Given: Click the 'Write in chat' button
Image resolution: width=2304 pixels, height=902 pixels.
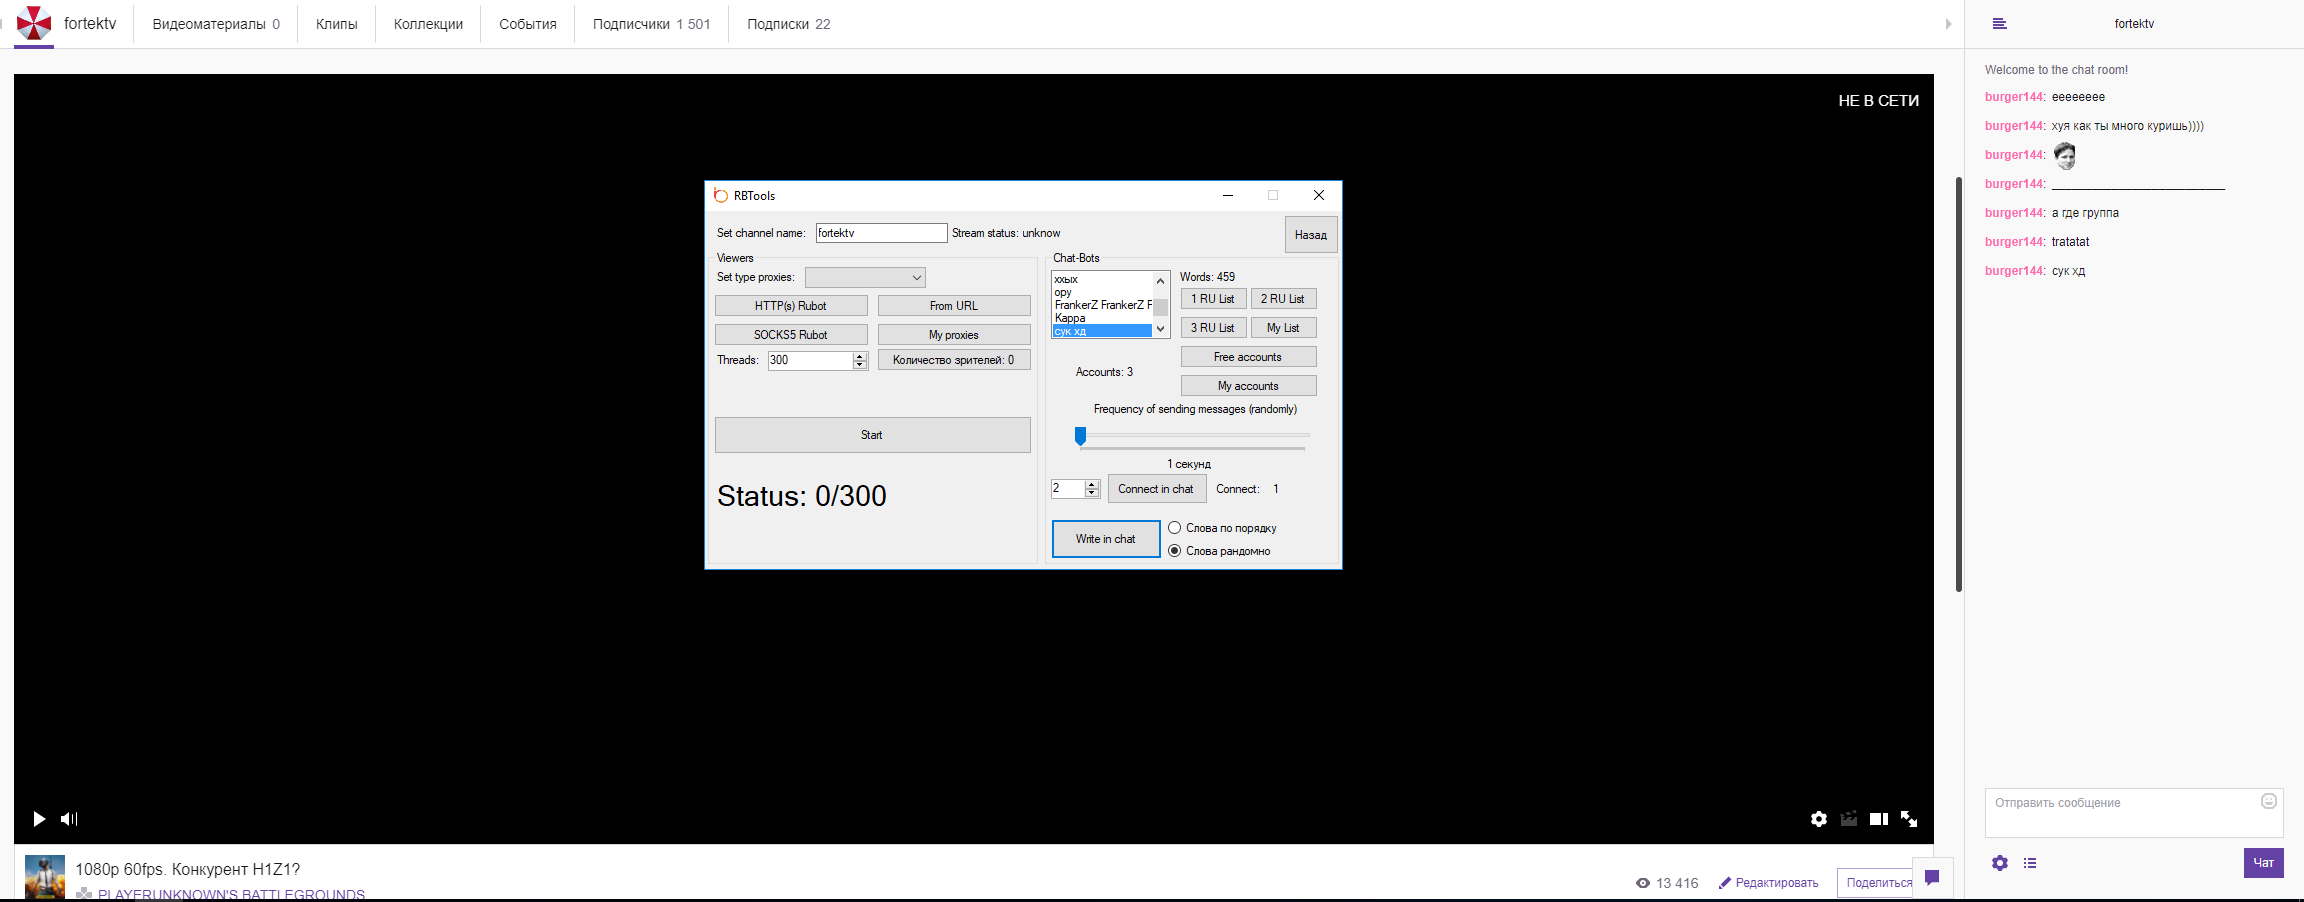Looking at the screenshot, I should tap(1105, 539).
